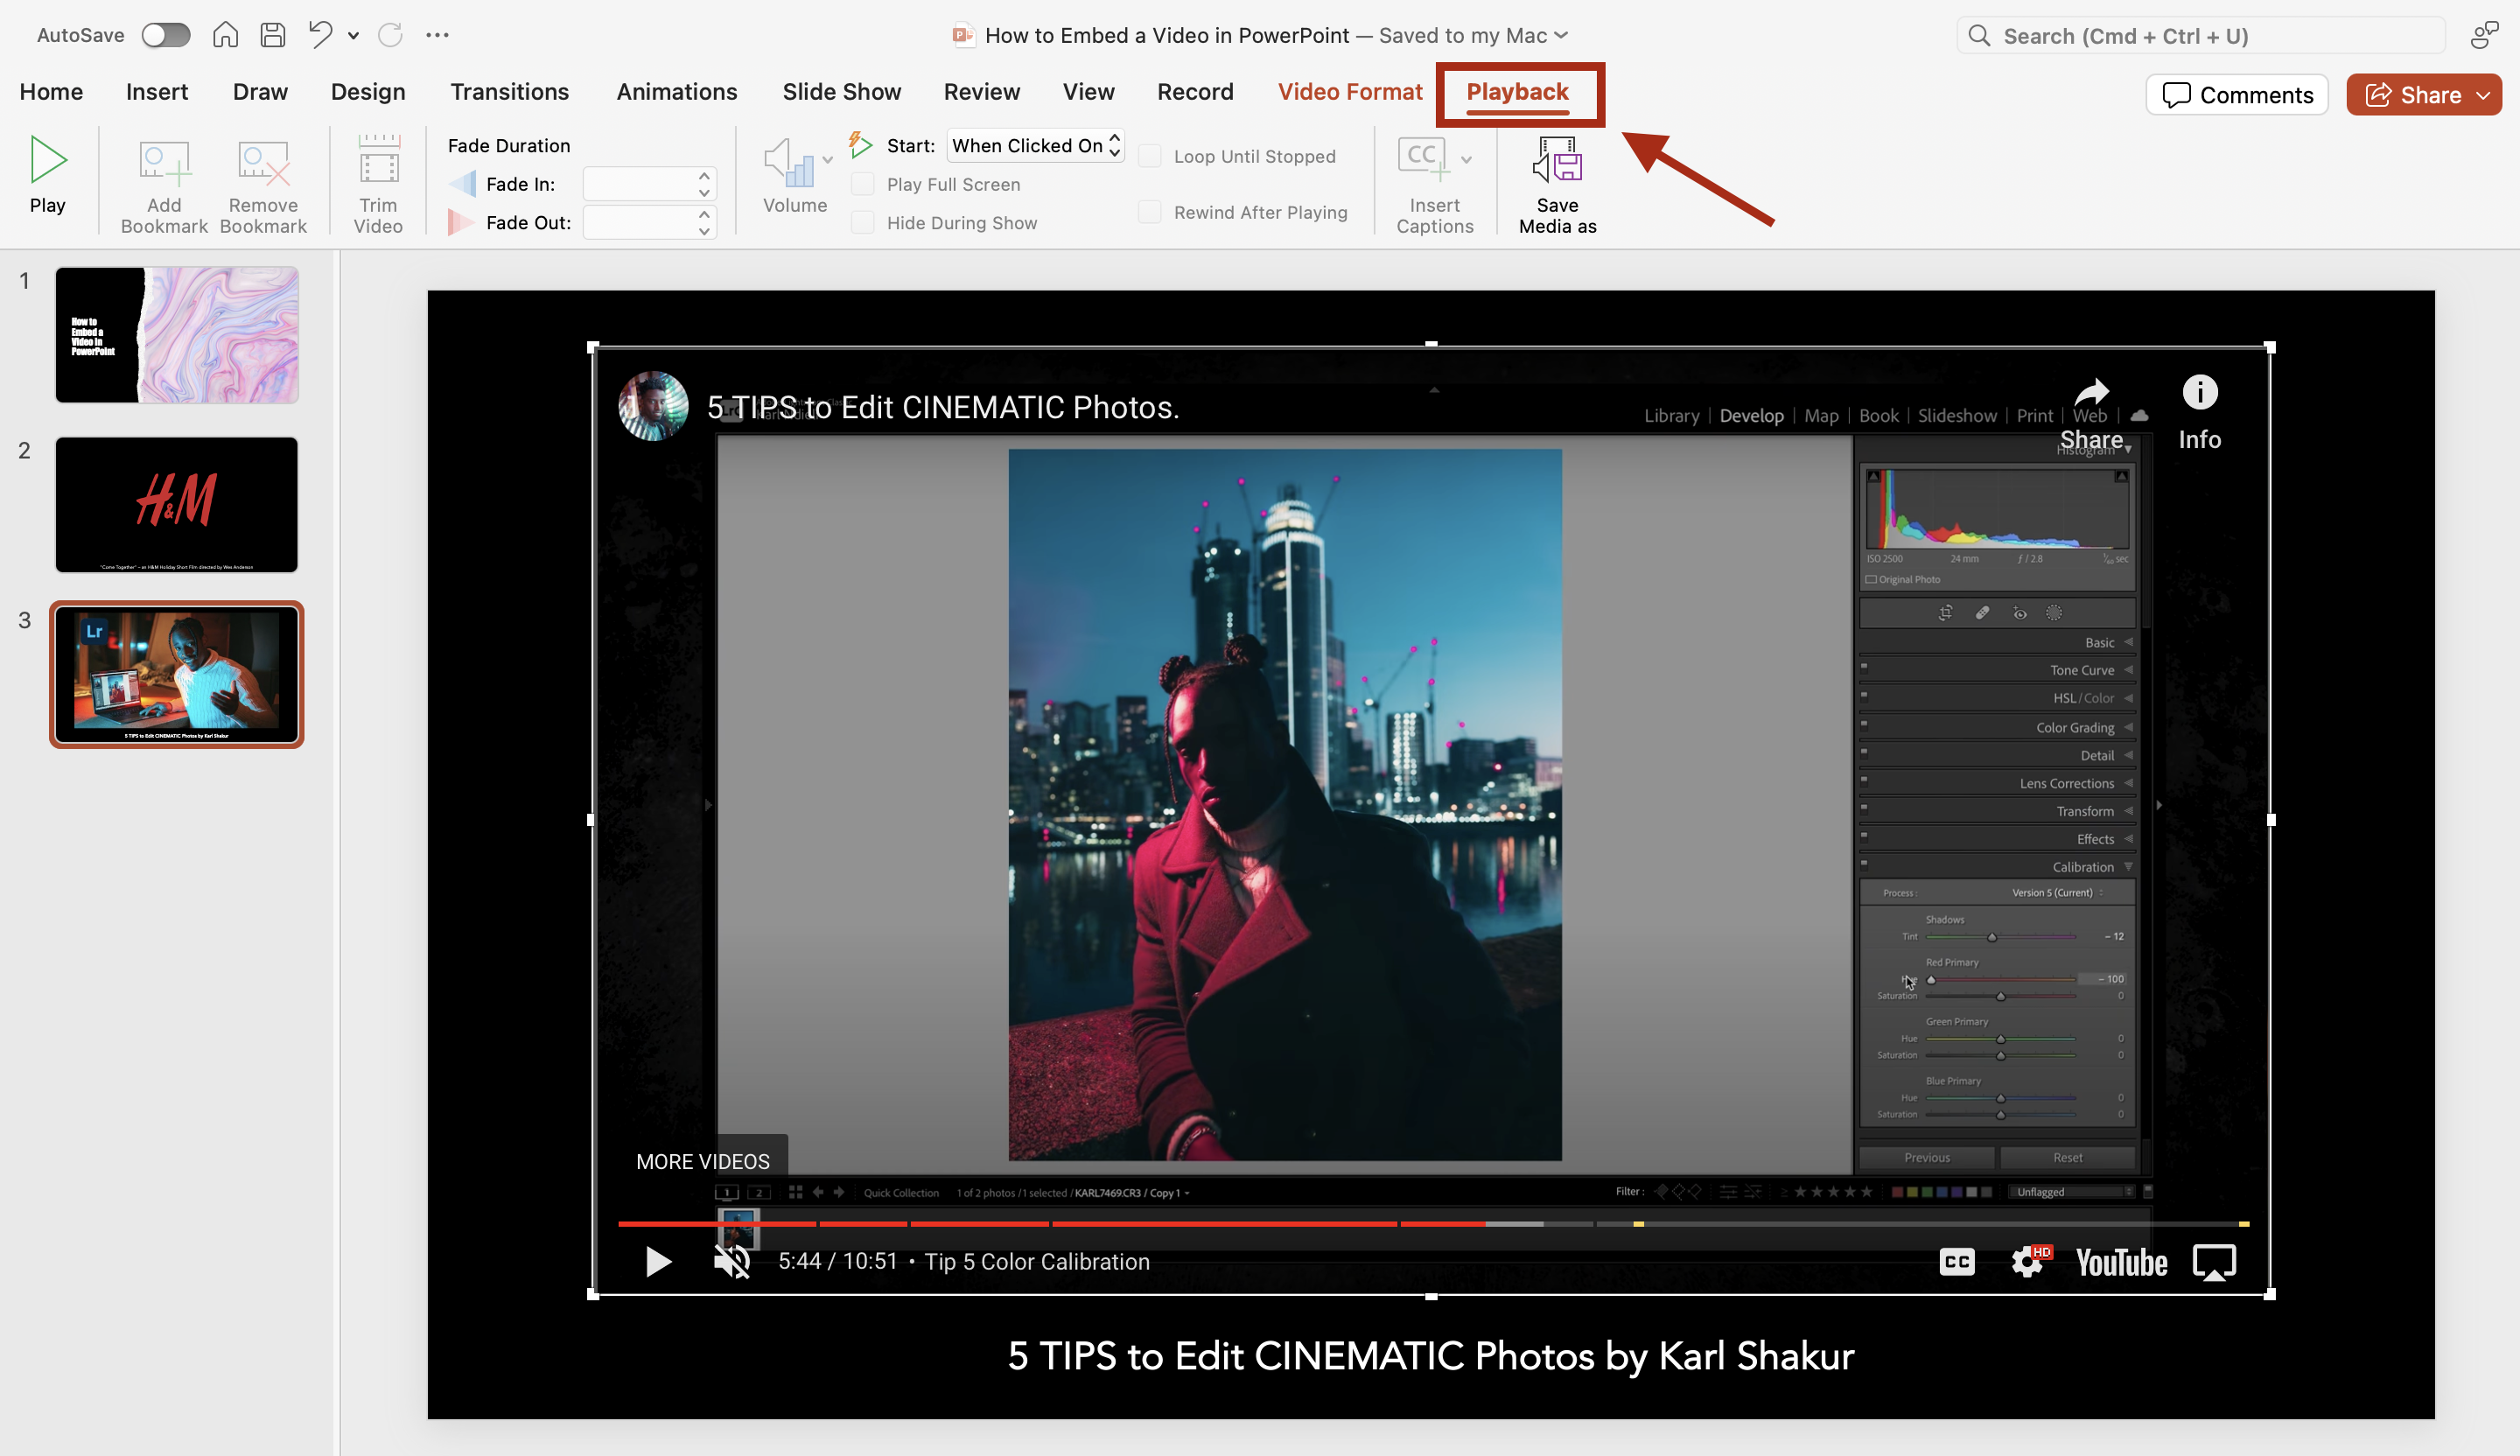
Task: Select the Playback tab
Action: 1517,92
